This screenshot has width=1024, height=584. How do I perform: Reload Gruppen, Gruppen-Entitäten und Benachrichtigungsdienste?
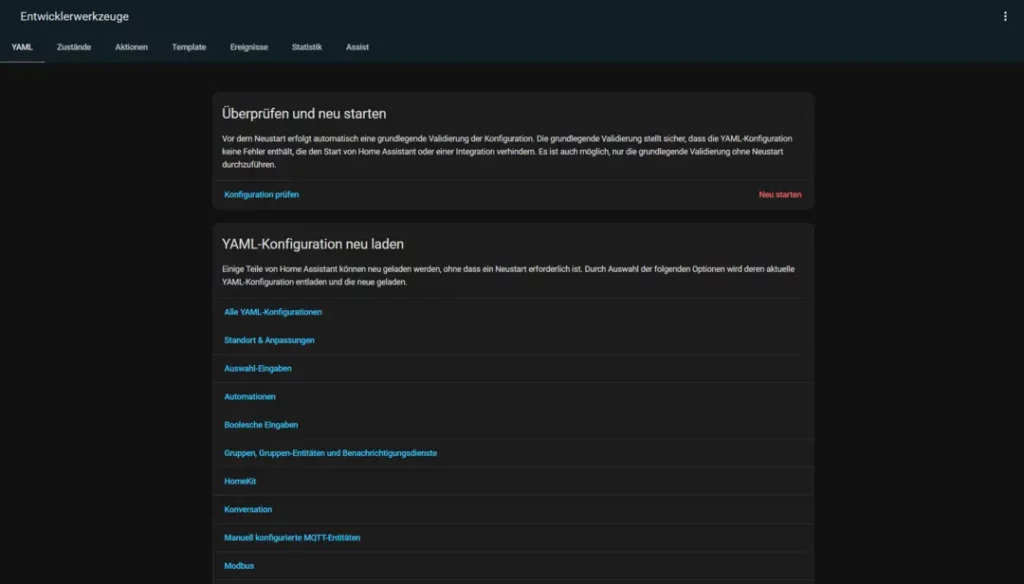pos(330,452)
